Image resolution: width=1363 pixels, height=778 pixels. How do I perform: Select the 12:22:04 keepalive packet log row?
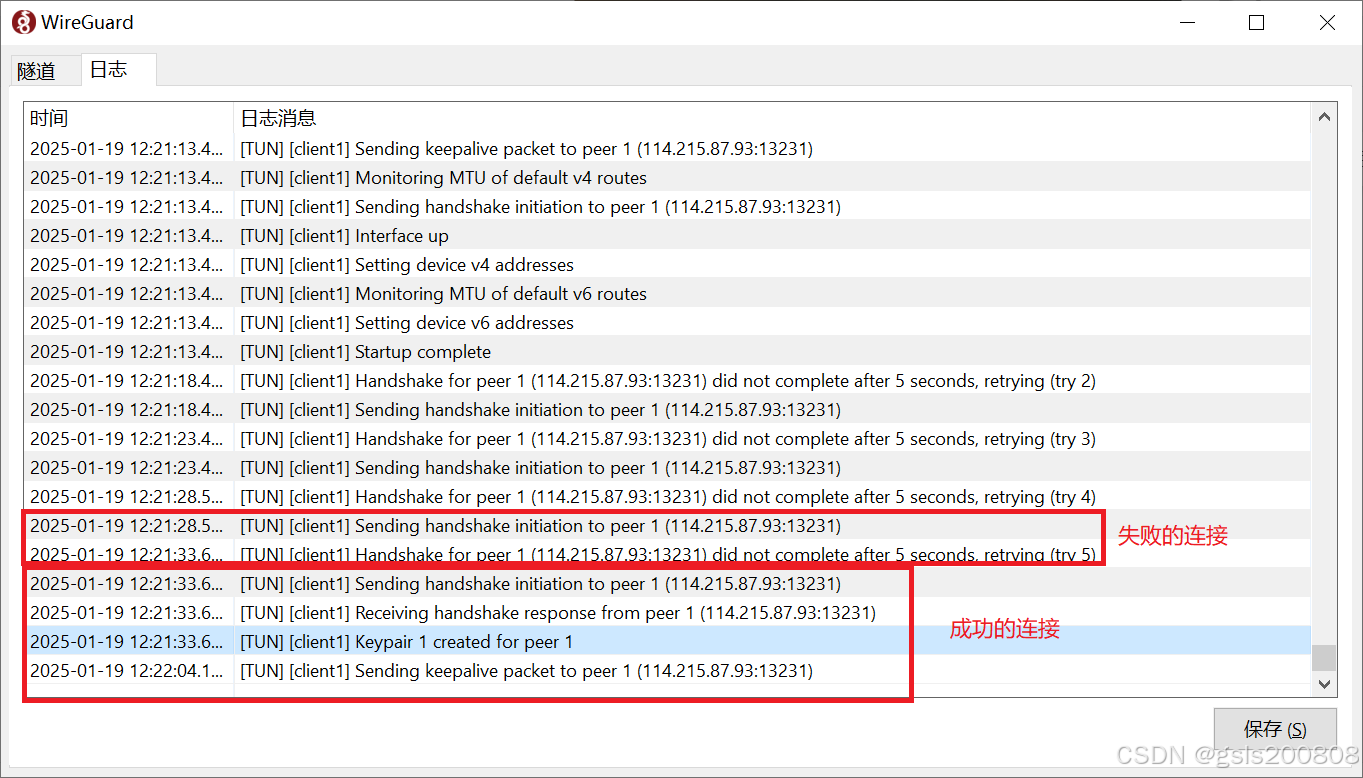tap(667, 671)
